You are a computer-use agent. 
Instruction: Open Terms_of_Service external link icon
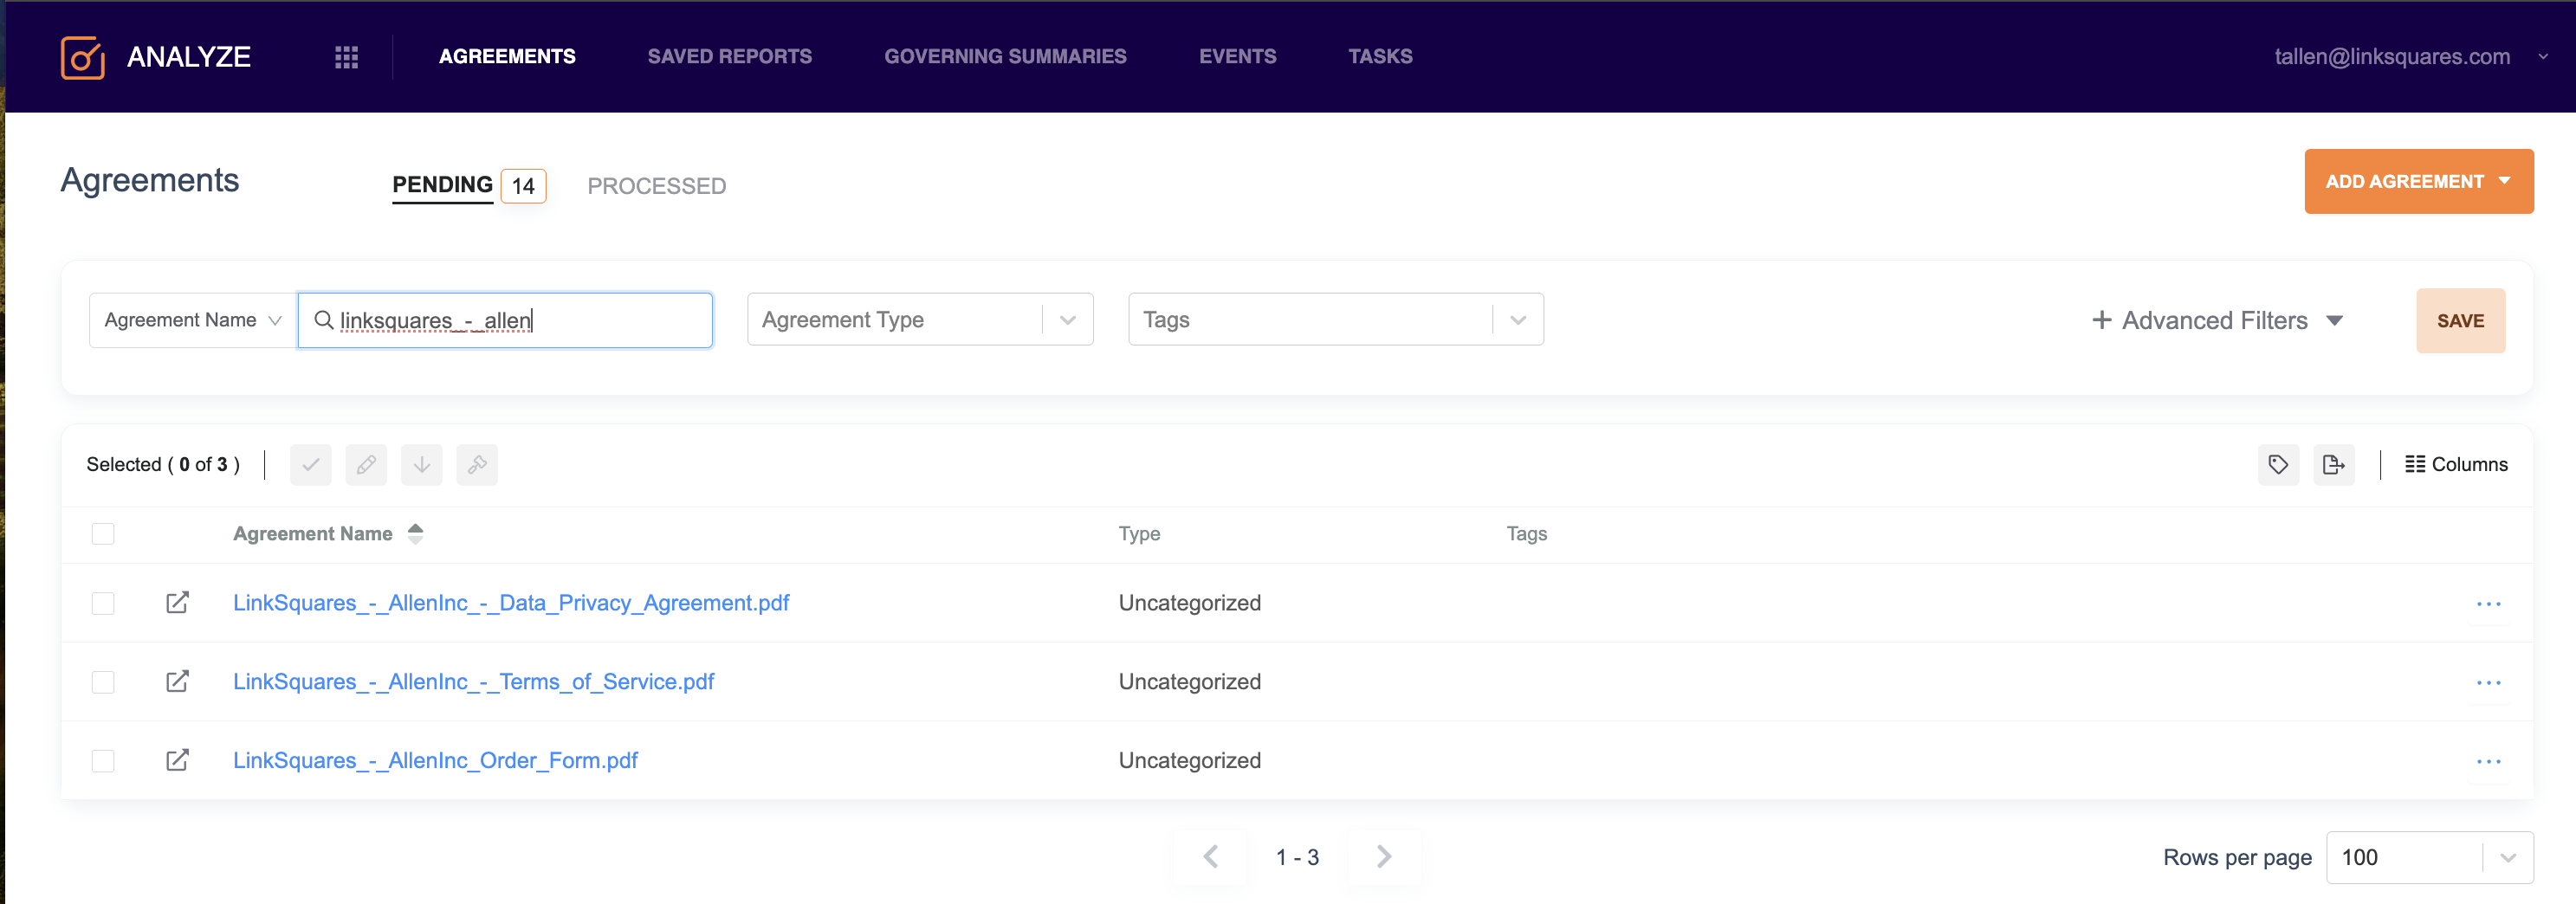[177, 682]
